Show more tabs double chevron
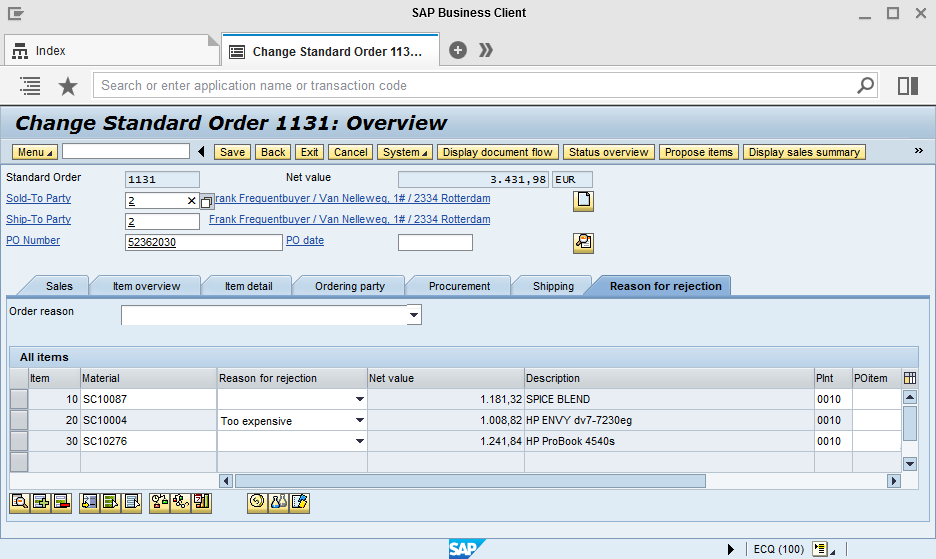Image resolution: width=936 pixels, height=559 pixels. [x=486, y=50]
